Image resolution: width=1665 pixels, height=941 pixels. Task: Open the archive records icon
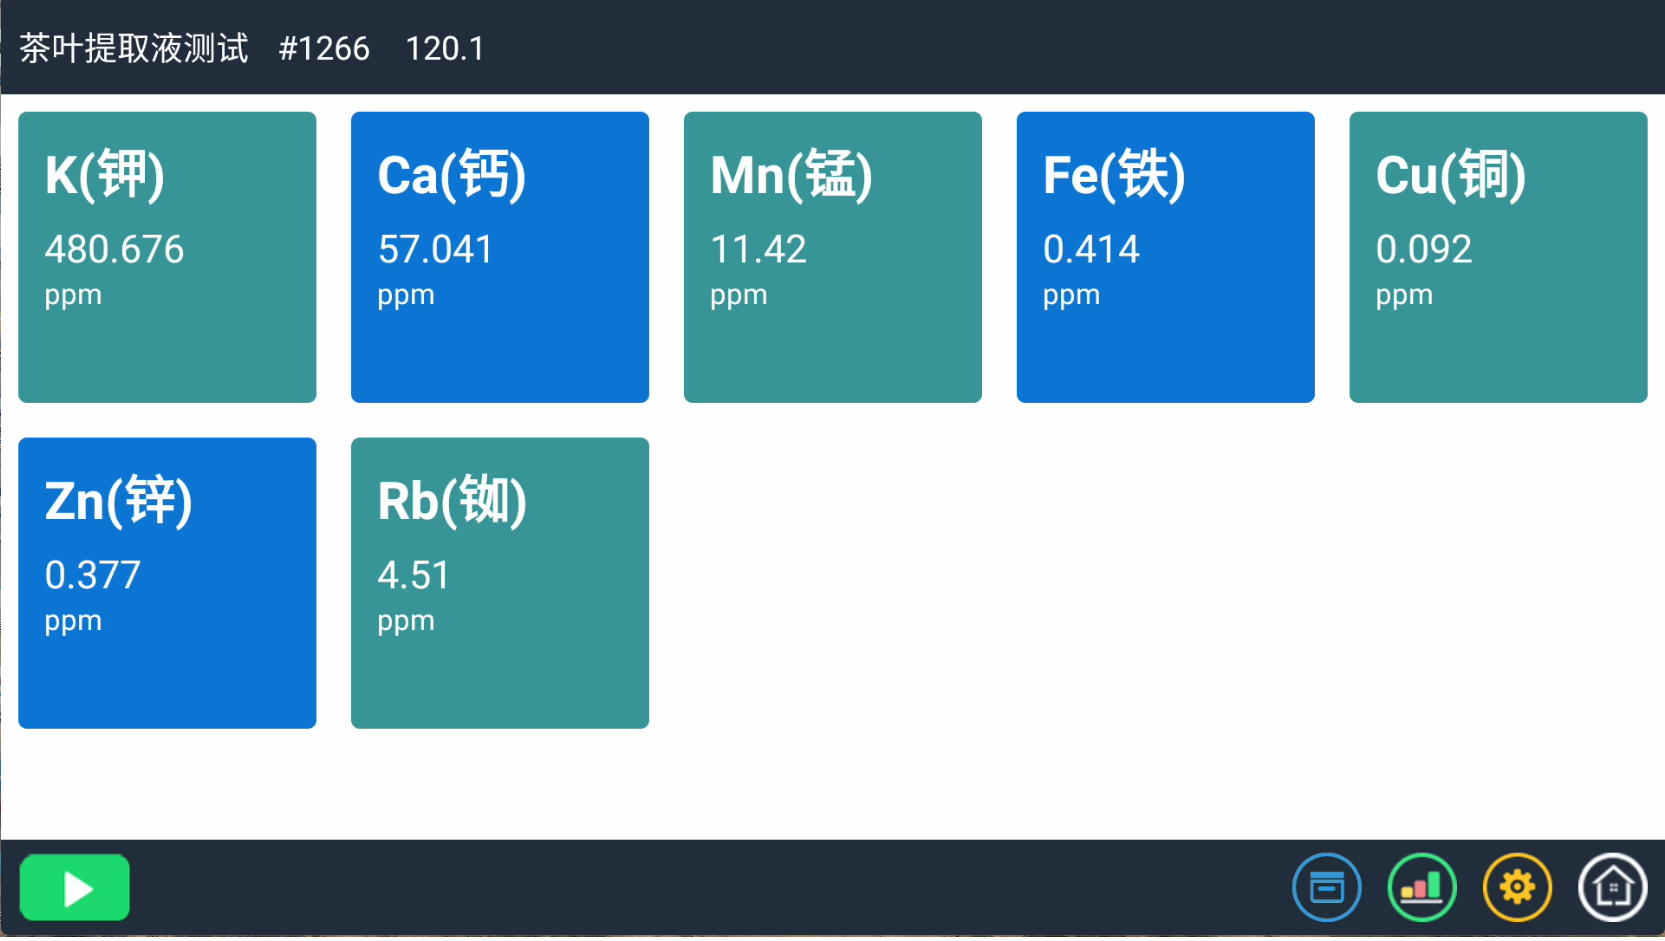pos(1327,887)
